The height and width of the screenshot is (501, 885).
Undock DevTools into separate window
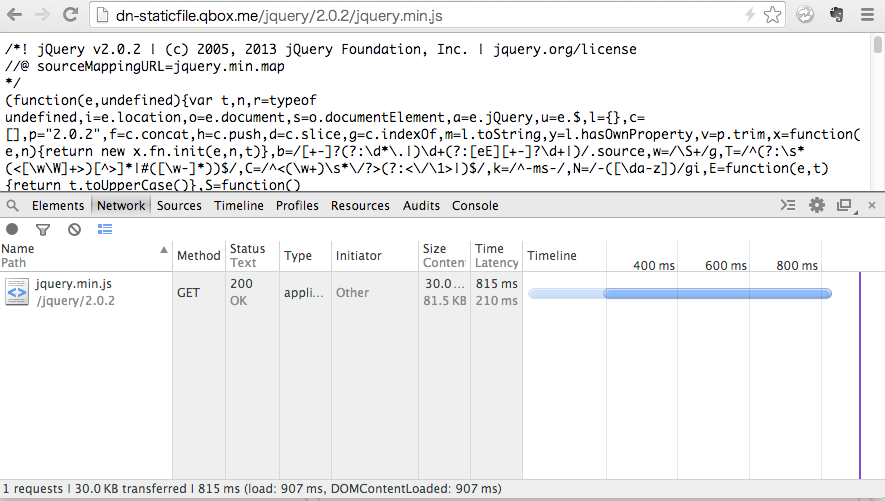tap(845, 206)
